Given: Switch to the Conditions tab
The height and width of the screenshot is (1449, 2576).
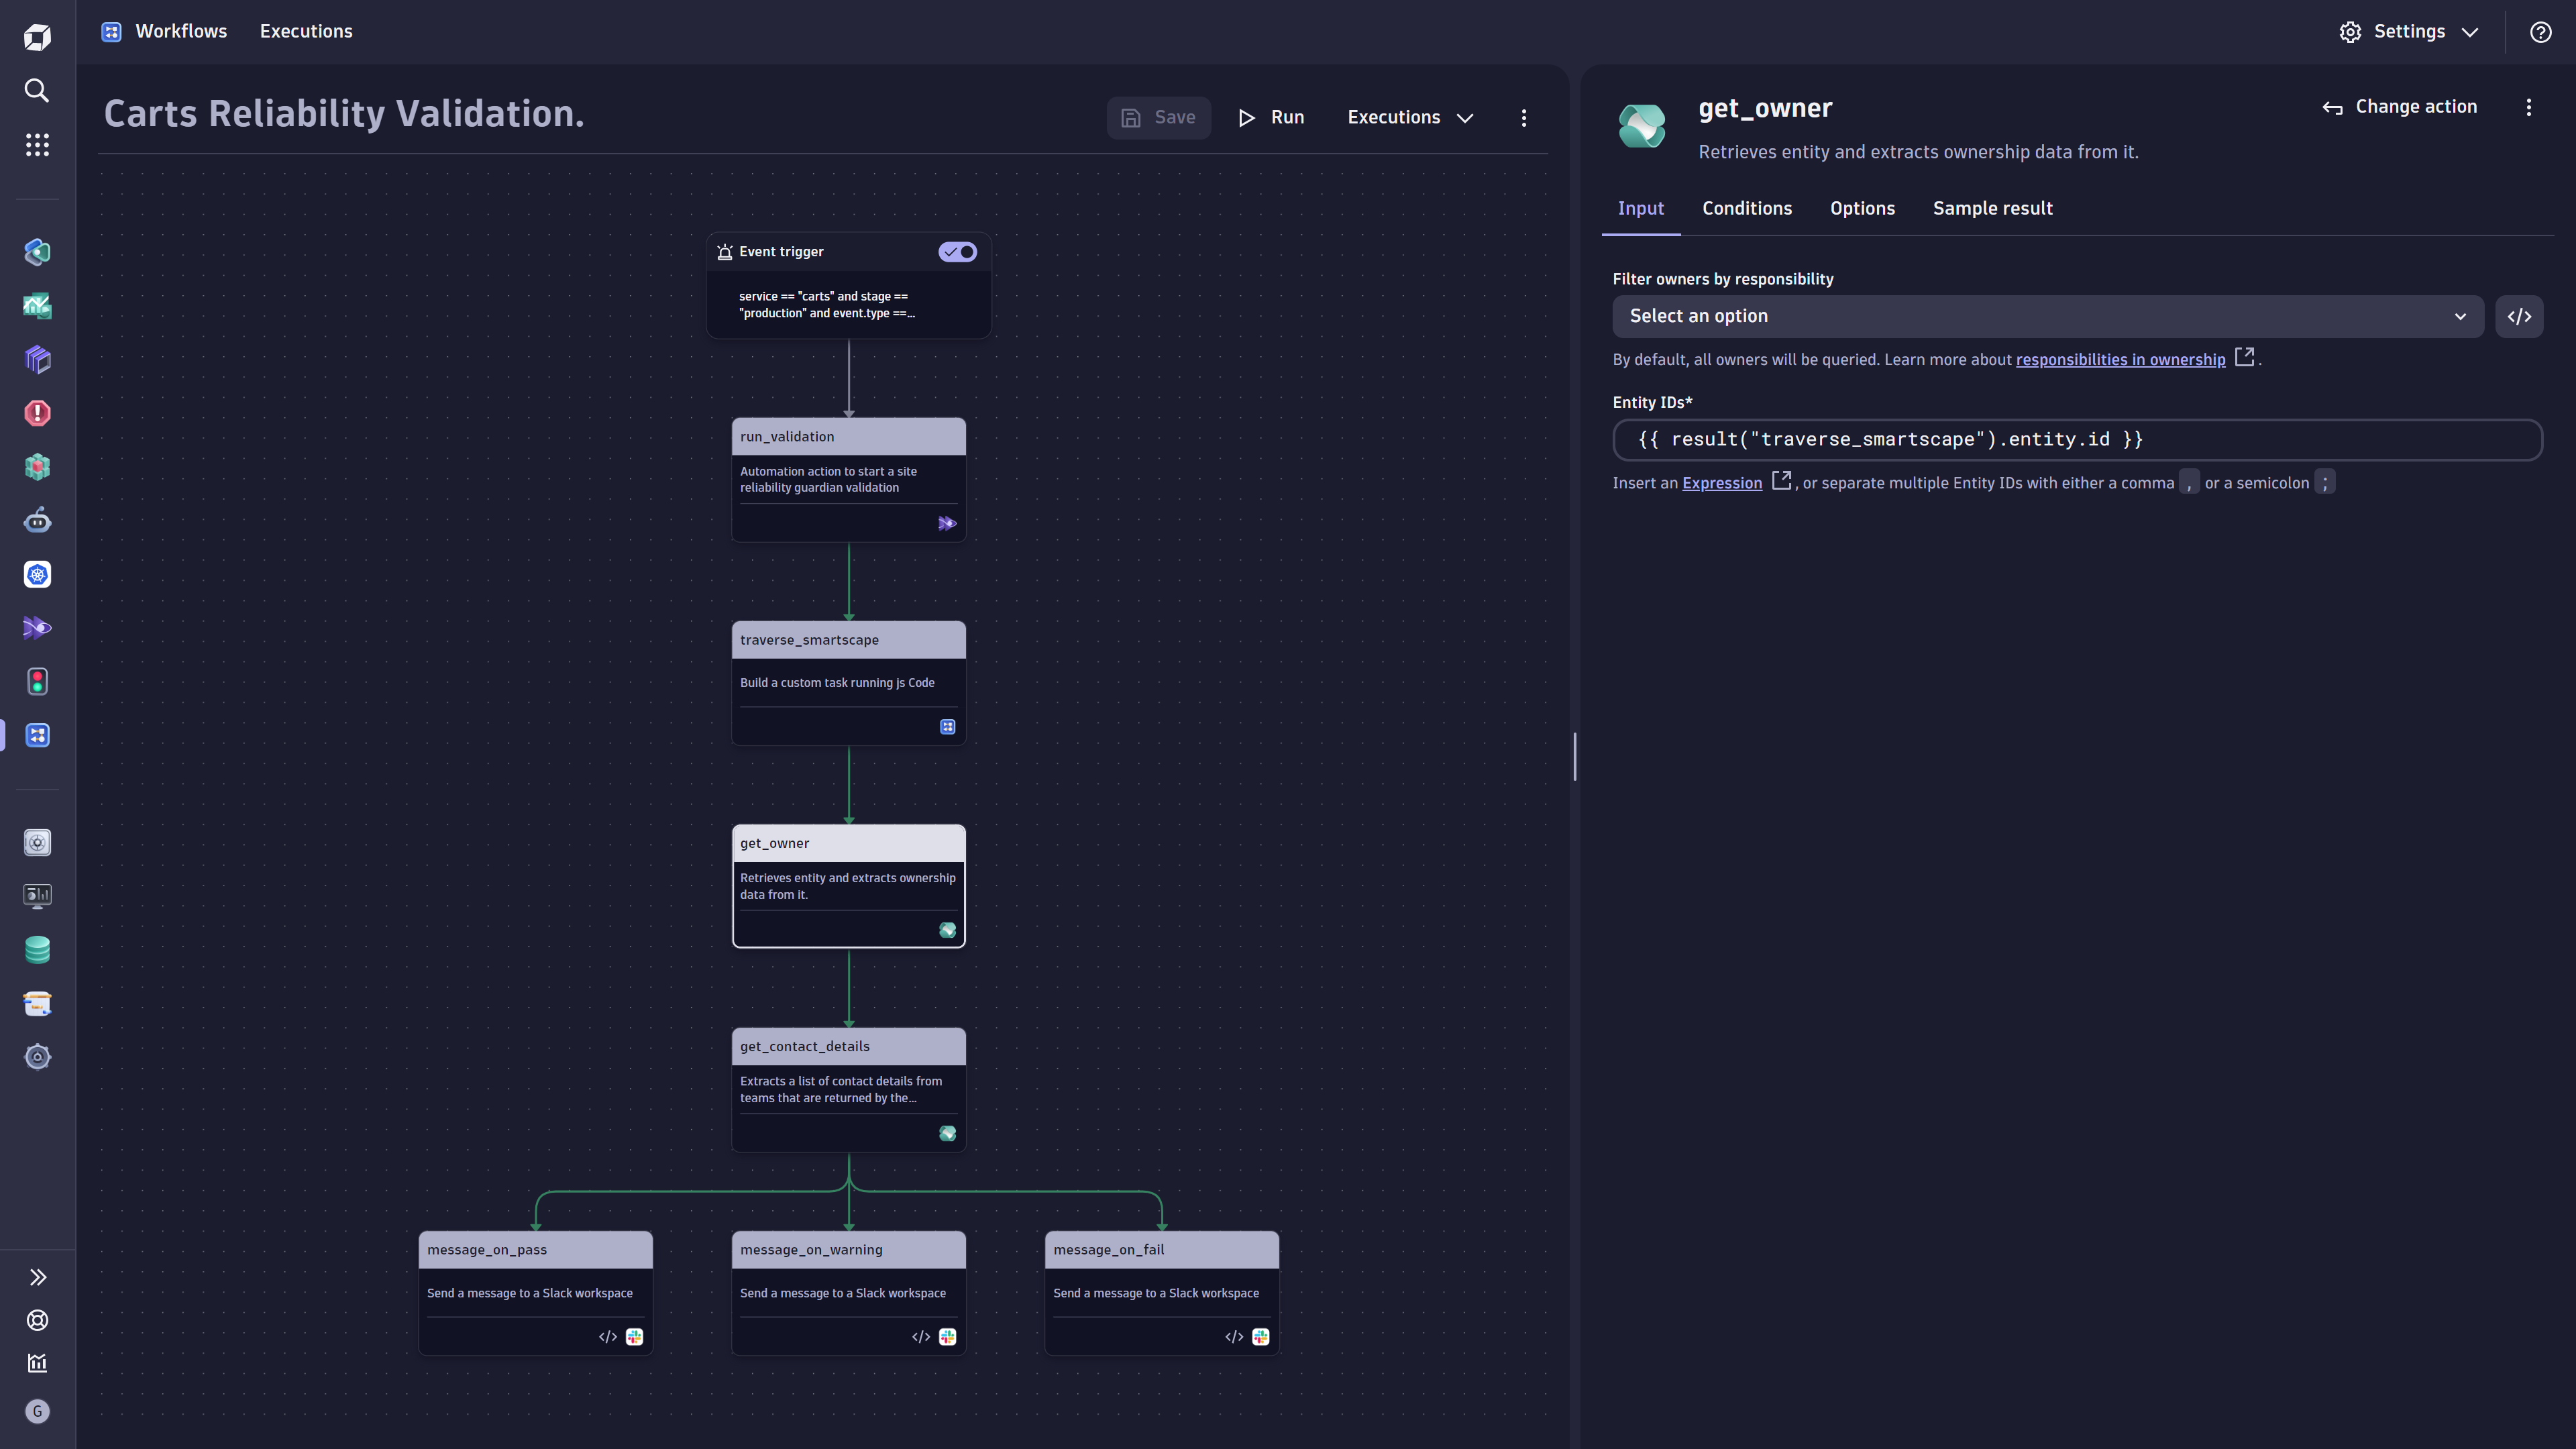Looking at the screenshot, I should point(1747,208).
